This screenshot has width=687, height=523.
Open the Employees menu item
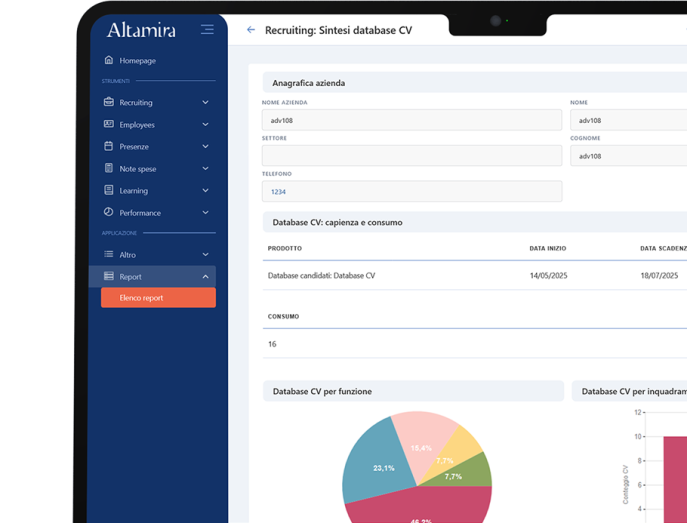137,125
